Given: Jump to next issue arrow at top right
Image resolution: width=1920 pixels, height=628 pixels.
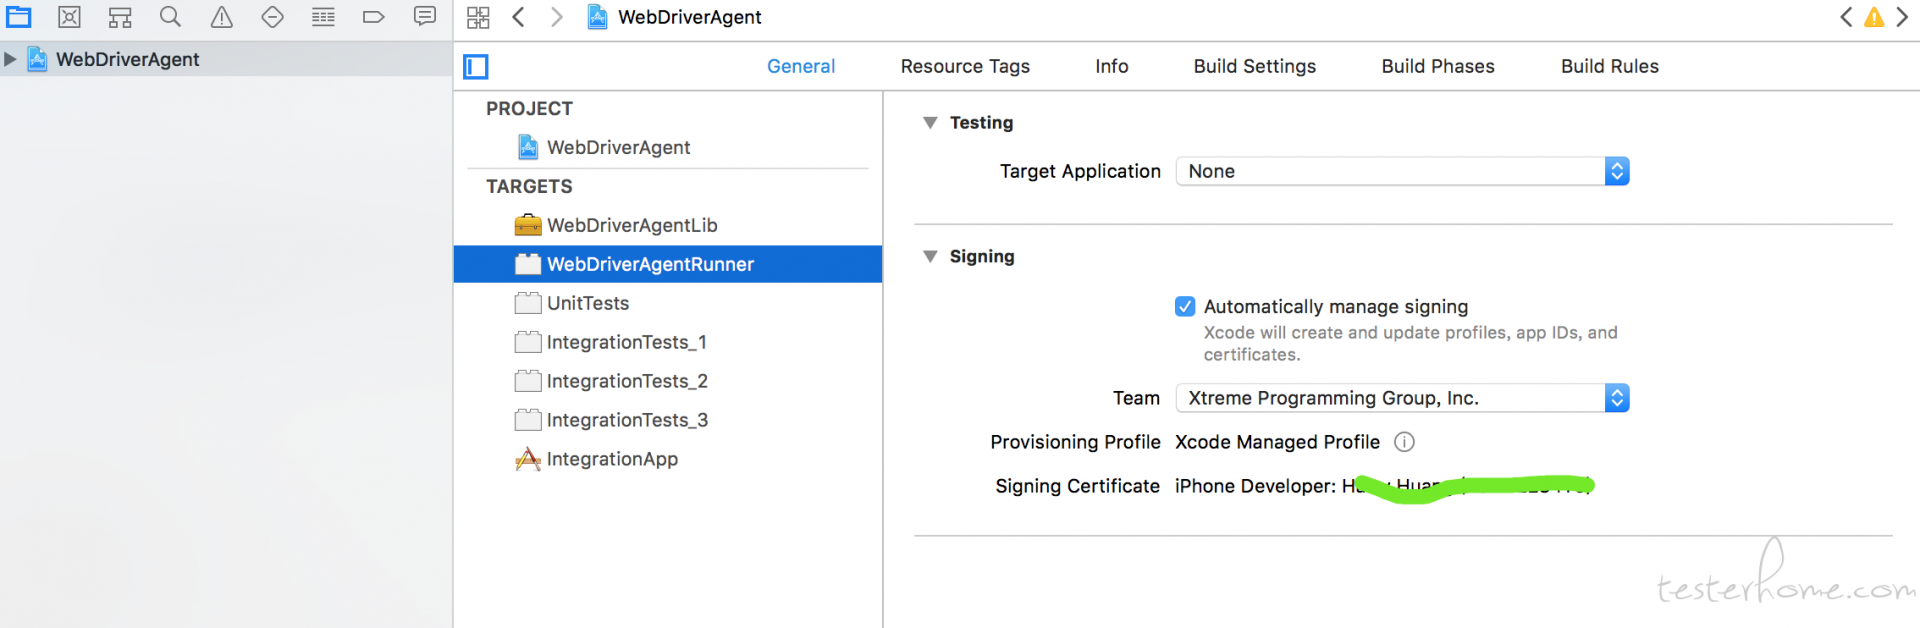Looking at the screenshot, I should [x=1902, y=17].
